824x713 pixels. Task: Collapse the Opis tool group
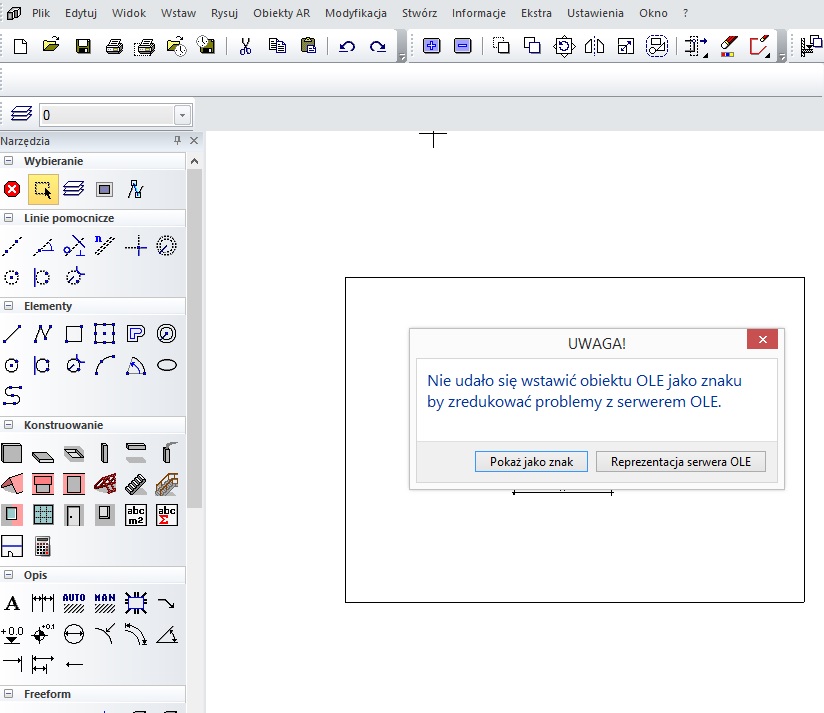click(x=8, y=575)
